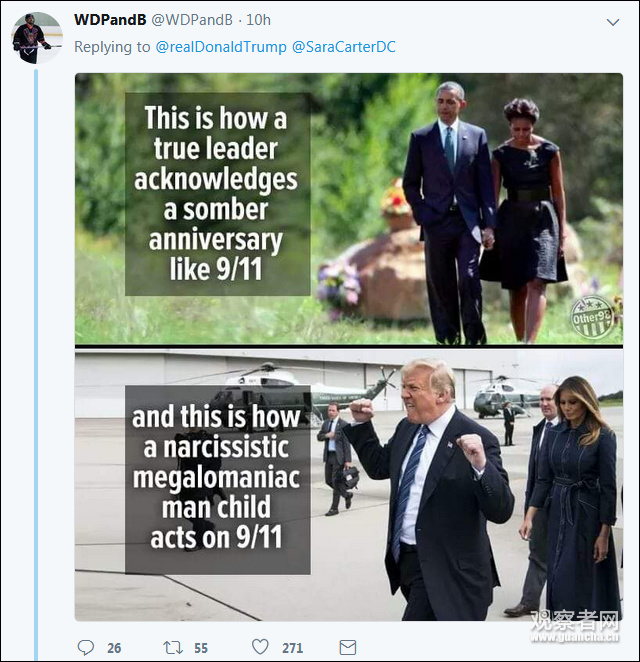Click the like count 271
The height and width of the screenshot is (662, 640).
tap(292, 648)
